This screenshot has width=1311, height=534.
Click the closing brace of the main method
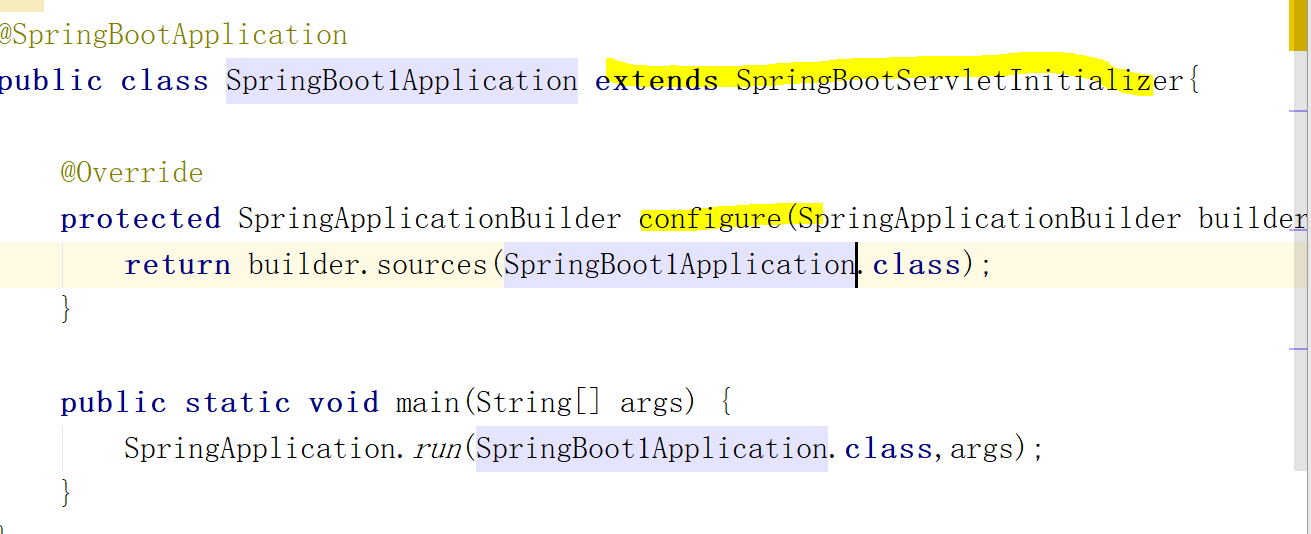point(67,494)
